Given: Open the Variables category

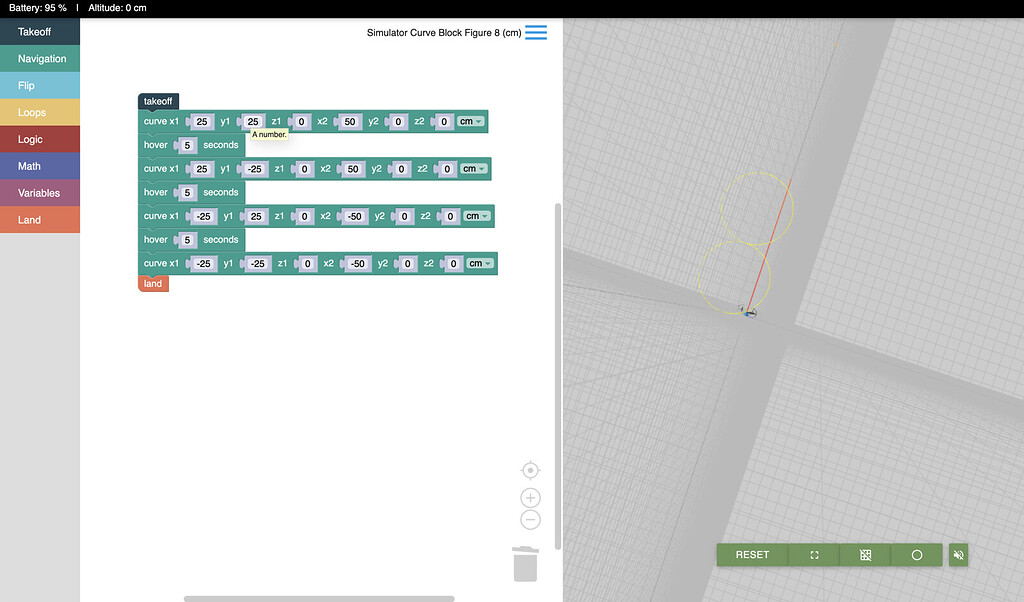Looking at the screenshot, I should pyautogui.click(x=40, y=192).
